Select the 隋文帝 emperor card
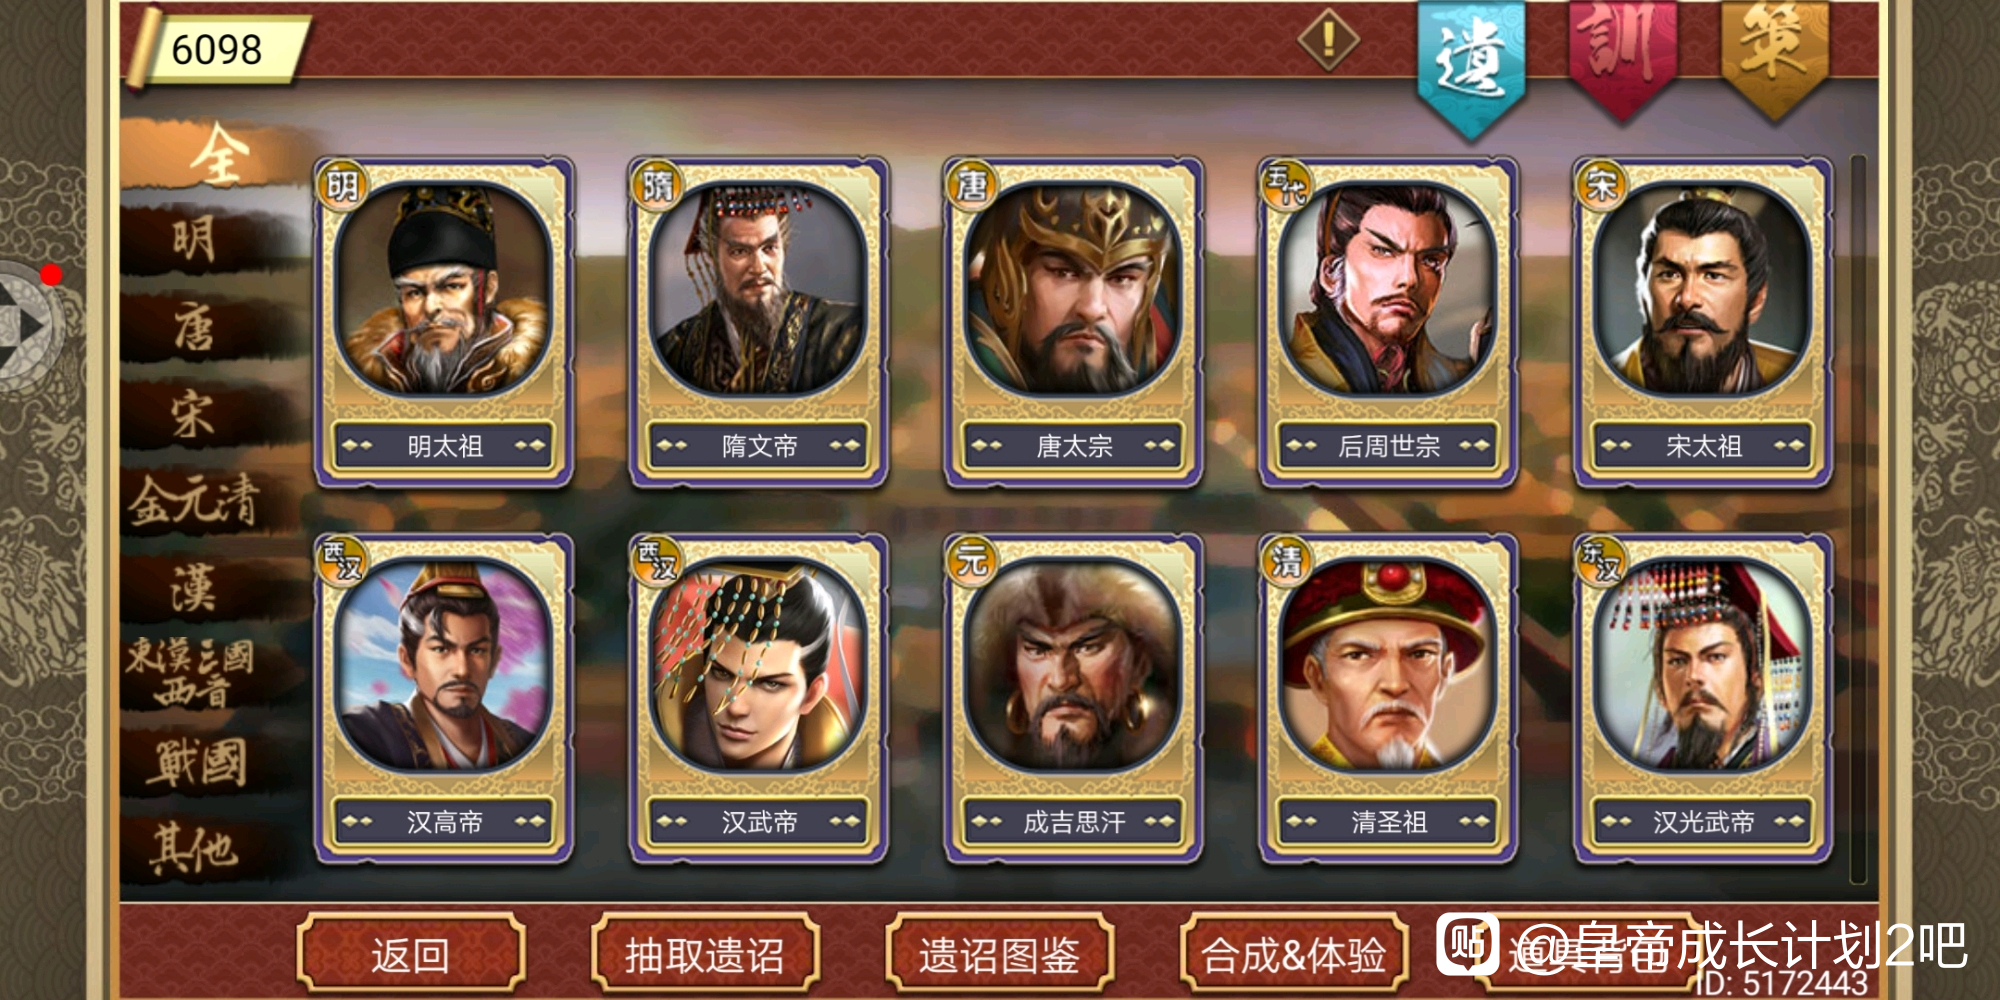Screen dimensions: 2000x1000 (758, 321)
